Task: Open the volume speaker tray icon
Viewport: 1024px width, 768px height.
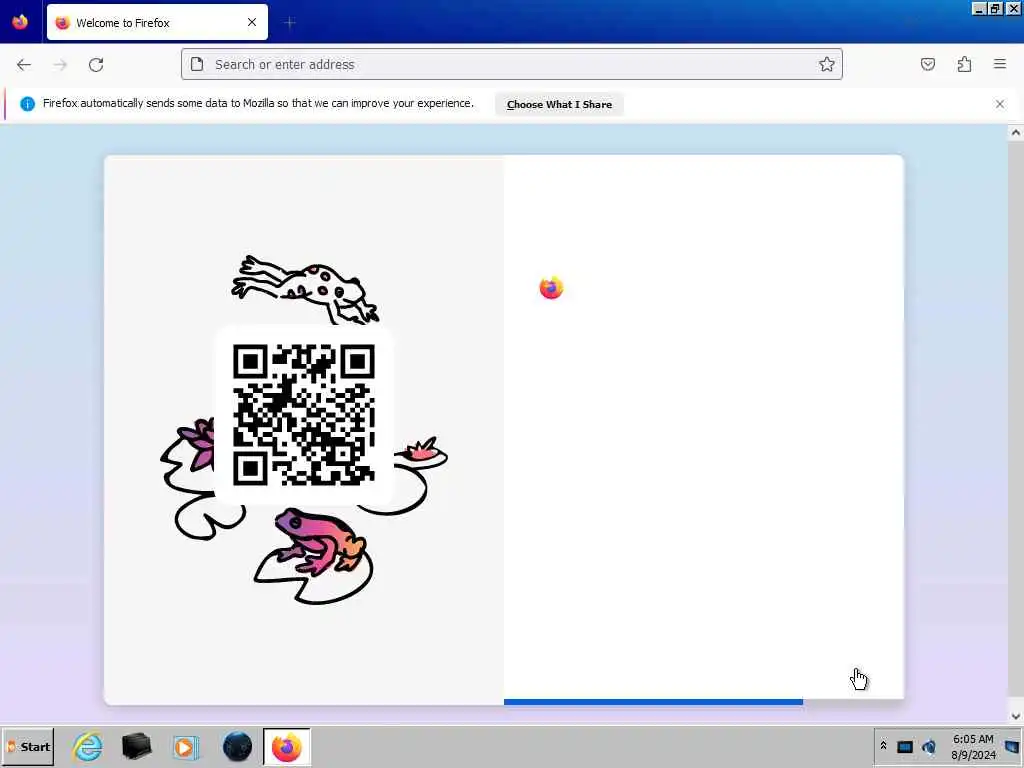Action: (x=929, y=747)
